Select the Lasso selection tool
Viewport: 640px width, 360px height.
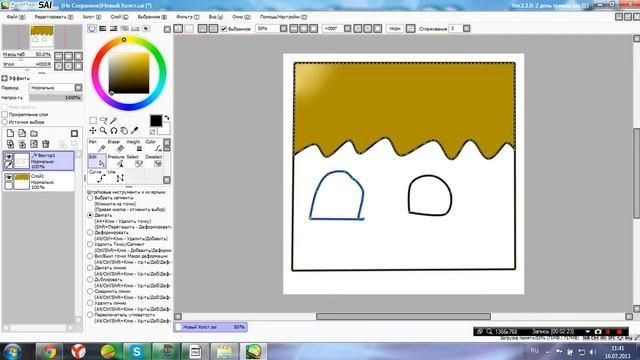(x=103, y=120)
